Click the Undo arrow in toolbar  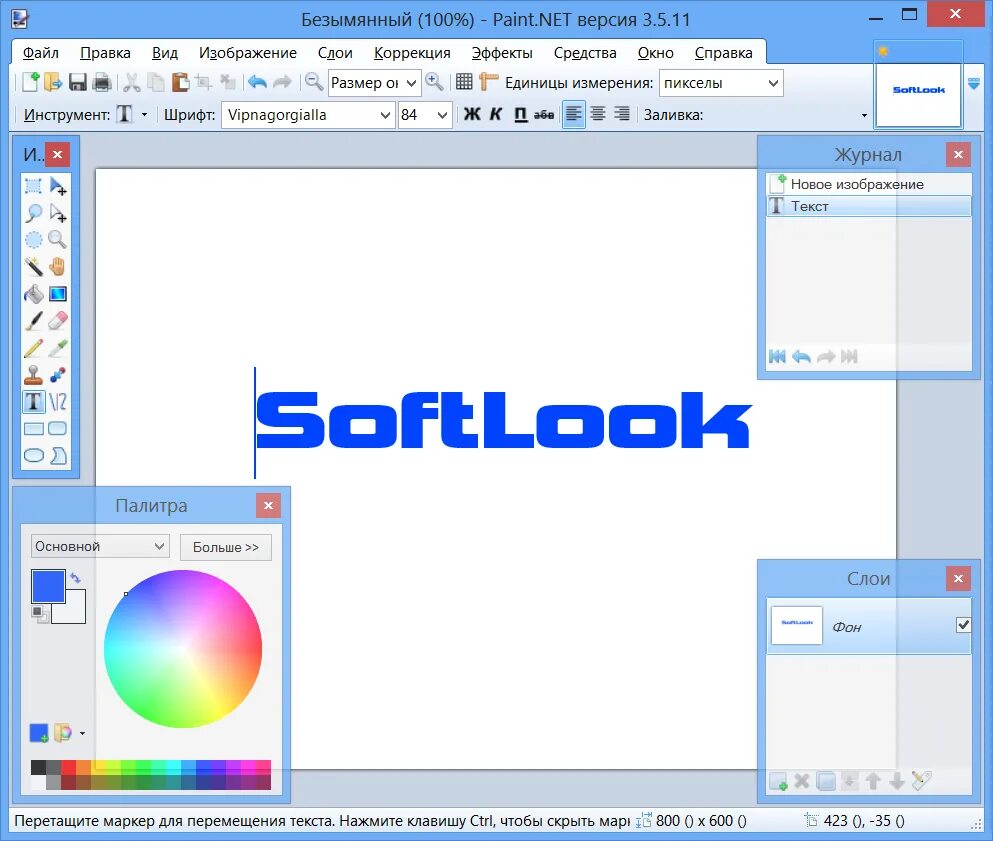pyautogui.click(x=257, y=82)
